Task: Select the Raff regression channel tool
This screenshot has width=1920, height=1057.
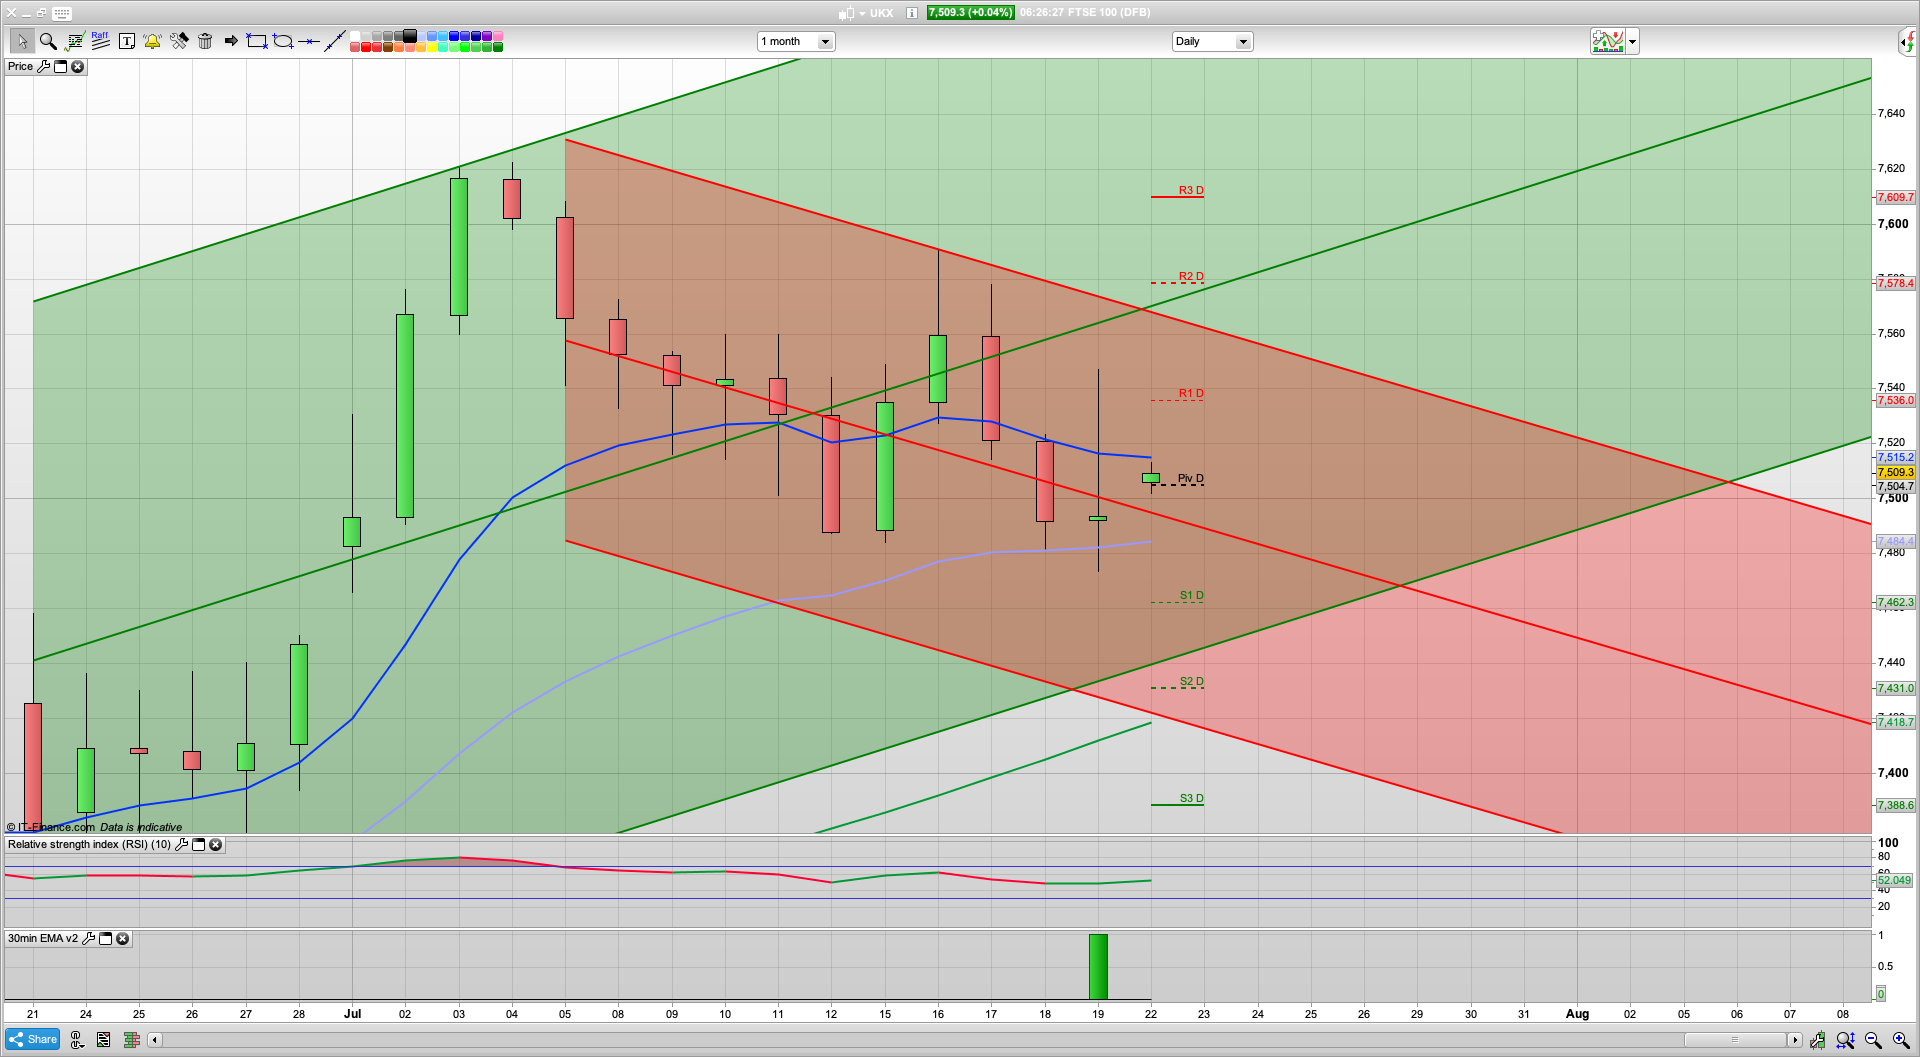Action: click(100, 40)
